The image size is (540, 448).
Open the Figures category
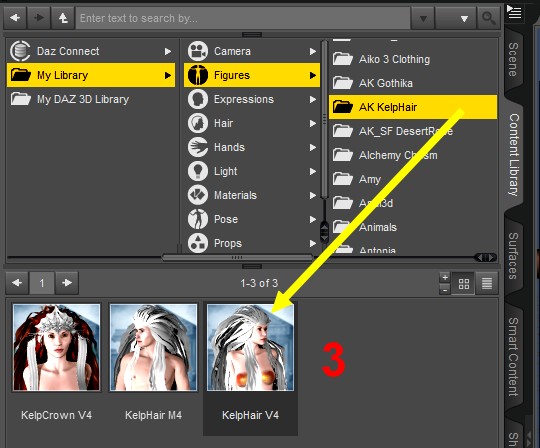pyautogui.click(x=252, y=75)
